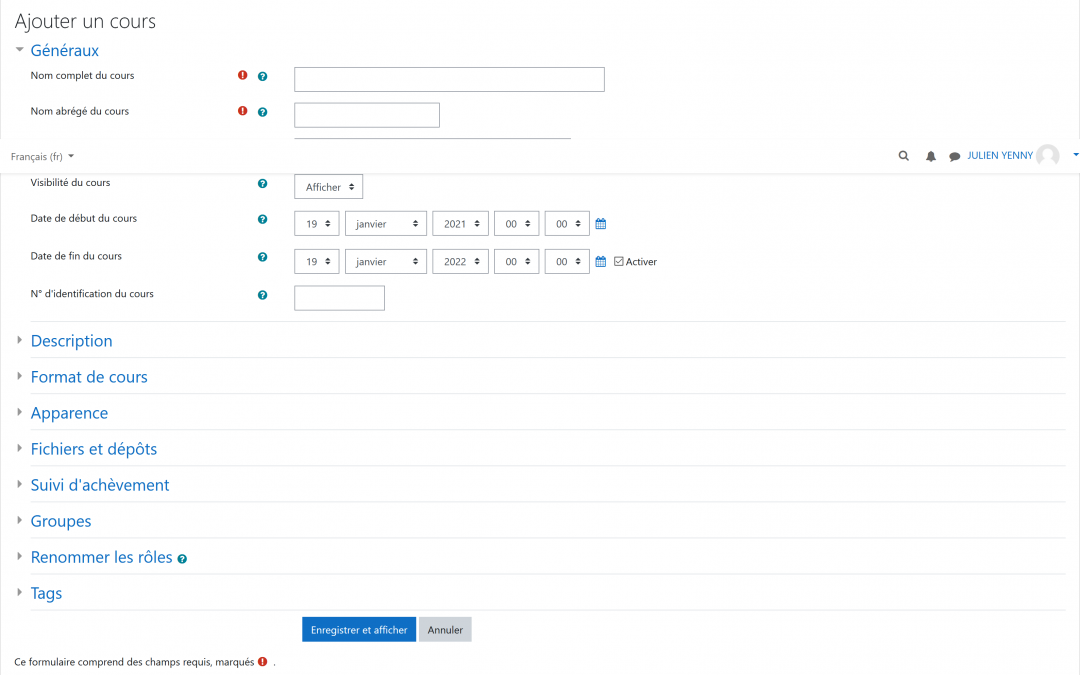Open user menu arrow next to avatar

pyautogui.click(x=1075, y=156)
